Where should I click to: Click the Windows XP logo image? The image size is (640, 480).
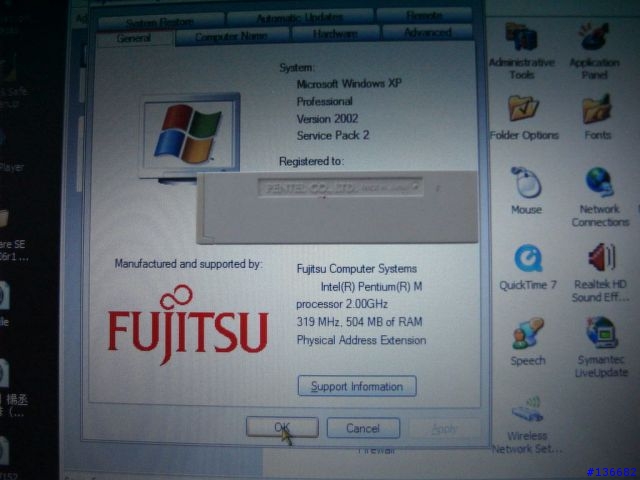189,136
